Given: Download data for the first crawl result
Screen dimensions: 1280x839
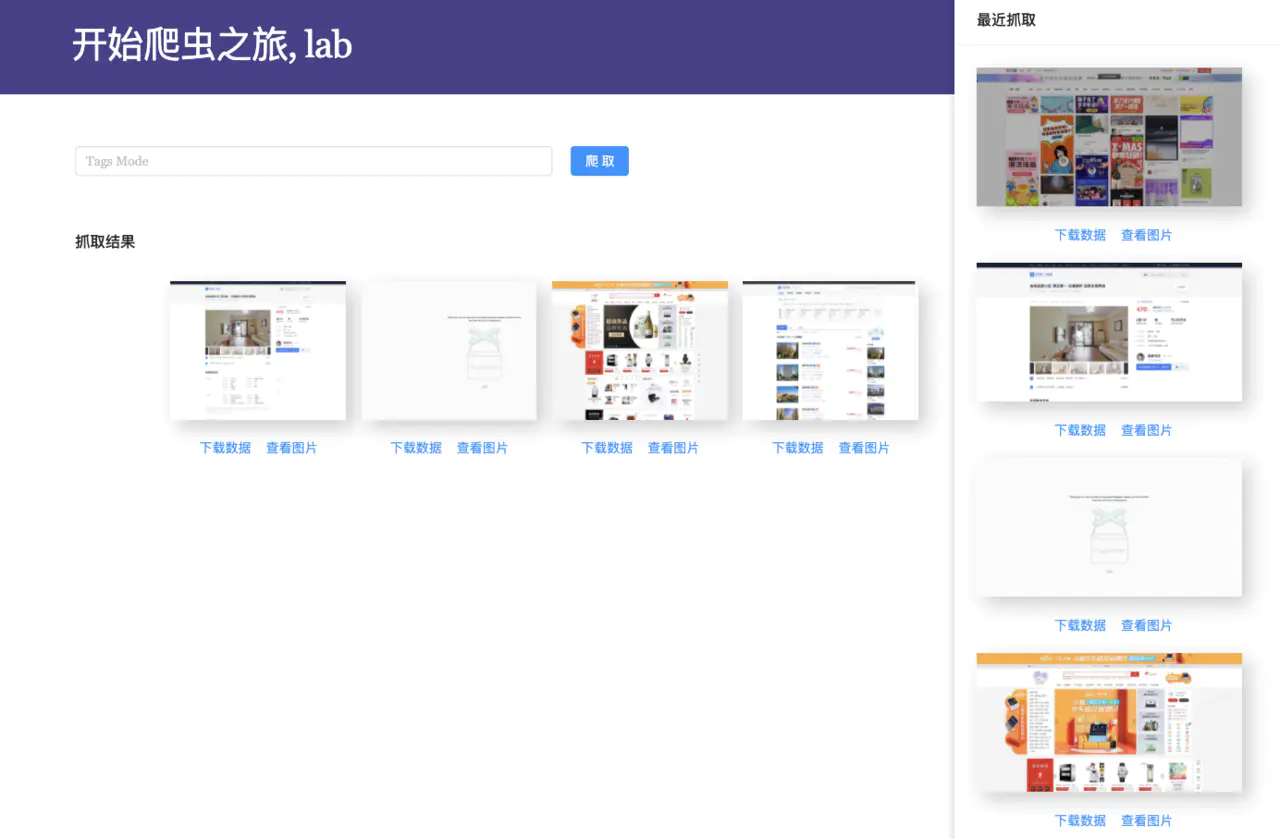Looking at the screenshot, I should coord(225,448).
